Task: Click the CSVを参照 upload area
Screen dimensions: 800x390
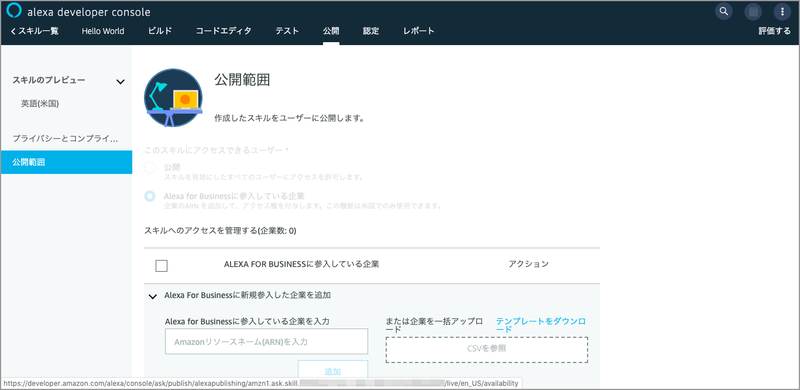Action: 487,350
